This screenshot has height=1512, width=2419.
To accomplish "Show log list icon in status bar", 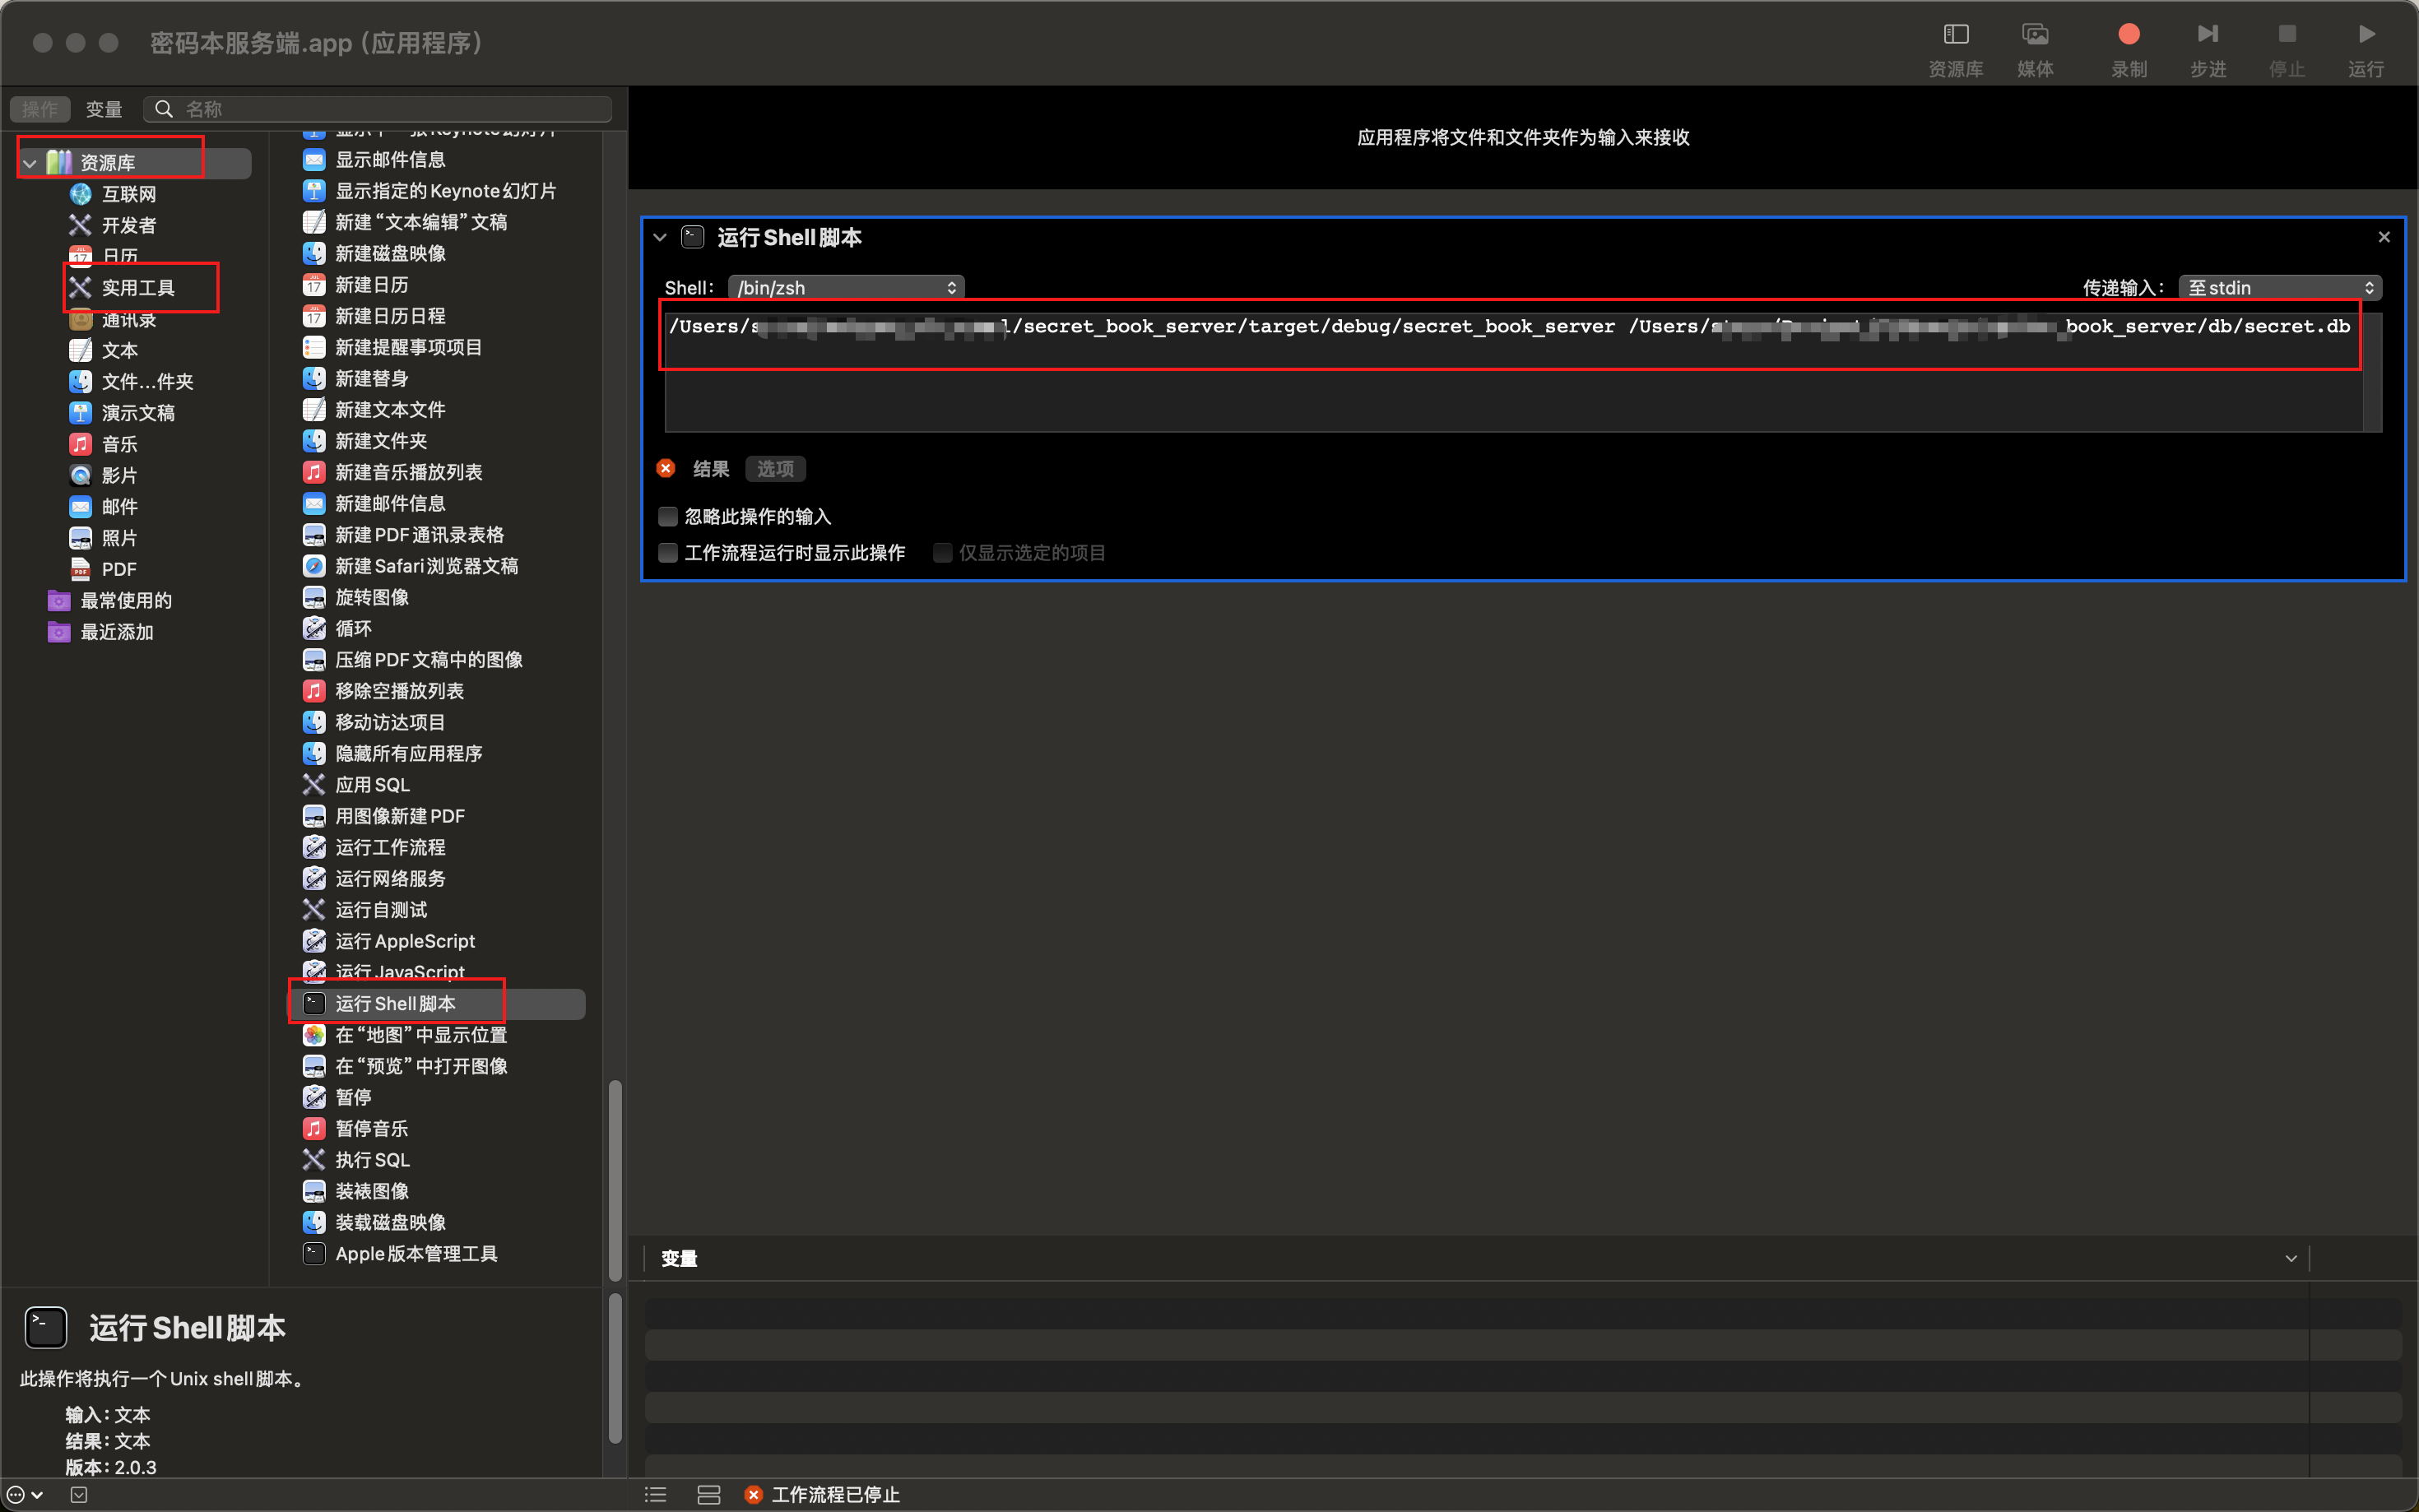I will point(656,1494).
